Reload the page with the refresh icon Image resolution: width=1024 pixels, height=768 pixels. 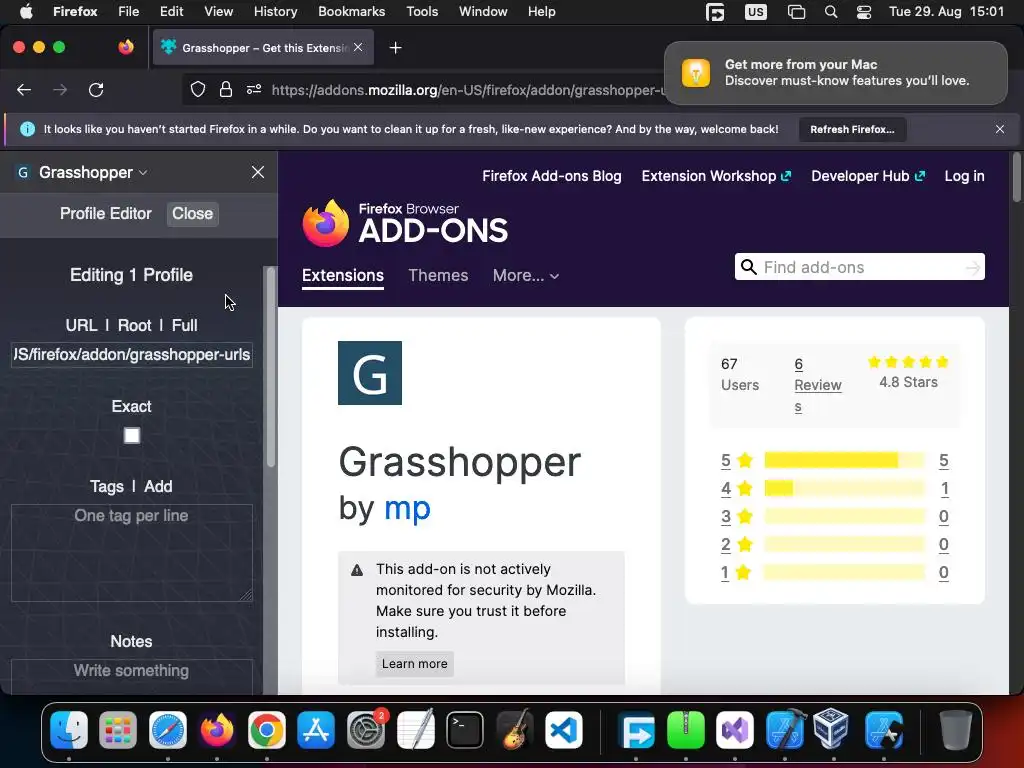click(x=96, y=90)
